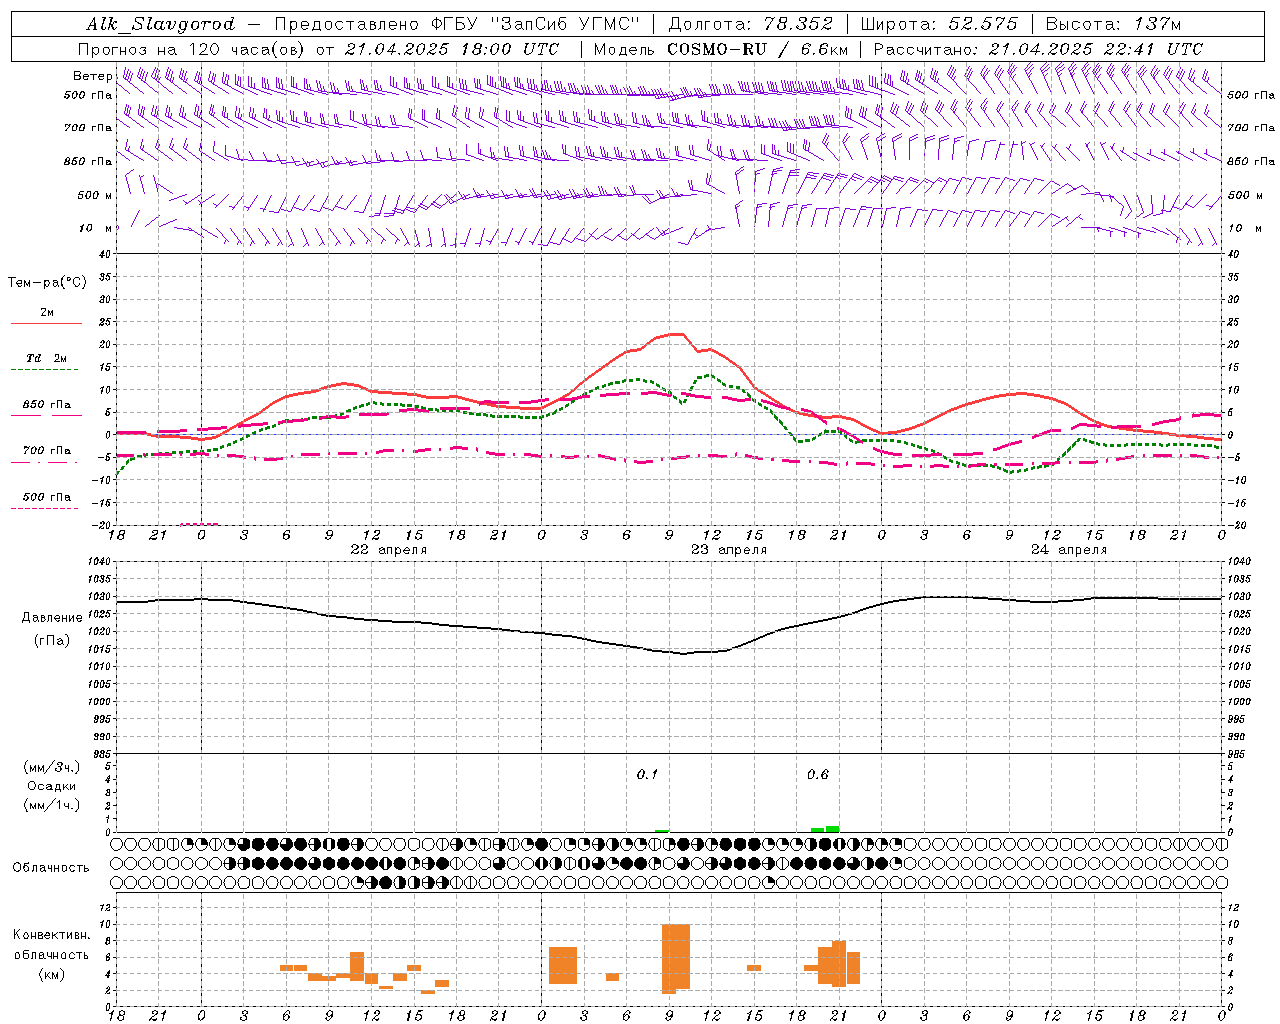This screenshot has height=1024, width=1280.
Task: Click the (мм/3ч.) precipitation unit label
Action: tap(52, 767)
